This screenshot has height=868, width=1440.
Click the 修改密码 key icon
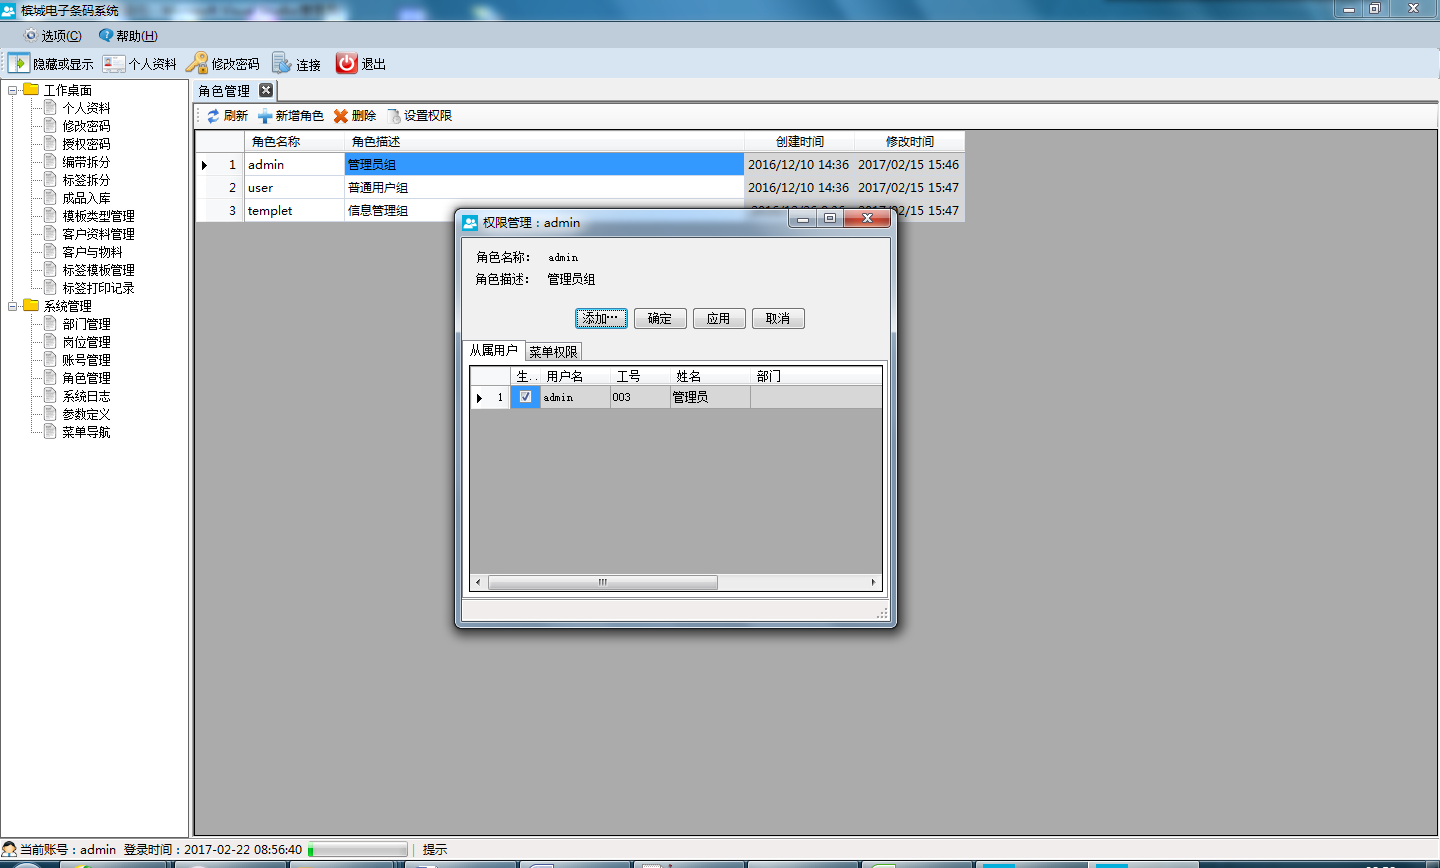[197, 63]
